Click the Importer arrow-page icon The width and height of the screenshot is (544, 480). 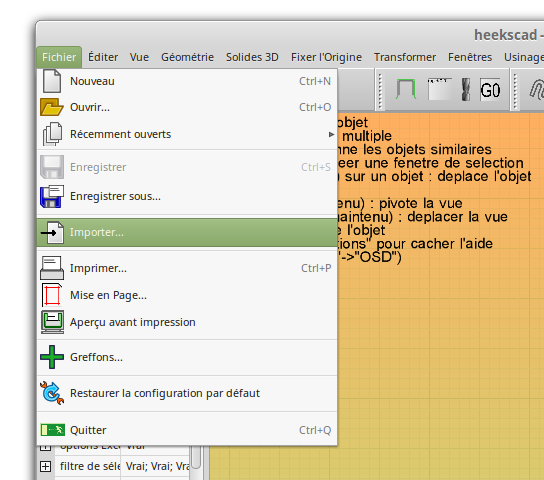[52, 232]
